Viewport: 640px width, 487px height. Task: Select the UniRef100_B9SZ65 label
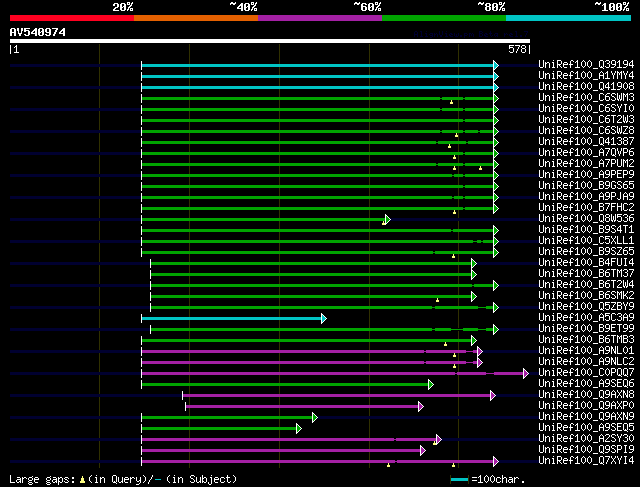pyautogui.click(x=586, y=251)
